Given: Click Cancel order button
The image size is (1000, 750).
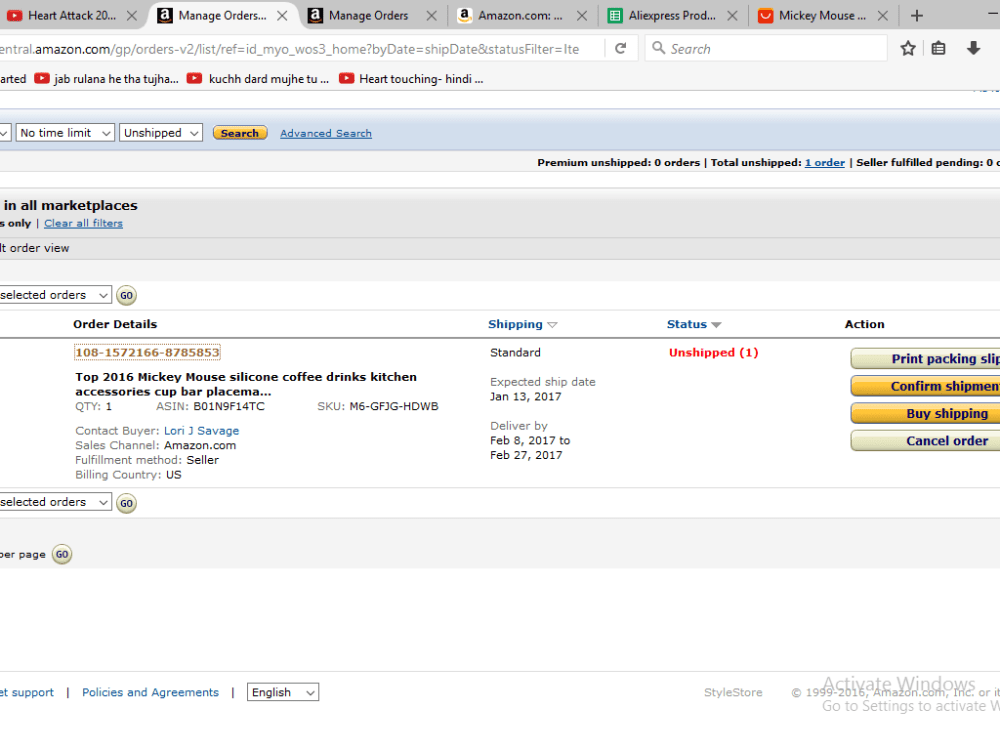Looking at the screenshot, I should pos(925,441).
